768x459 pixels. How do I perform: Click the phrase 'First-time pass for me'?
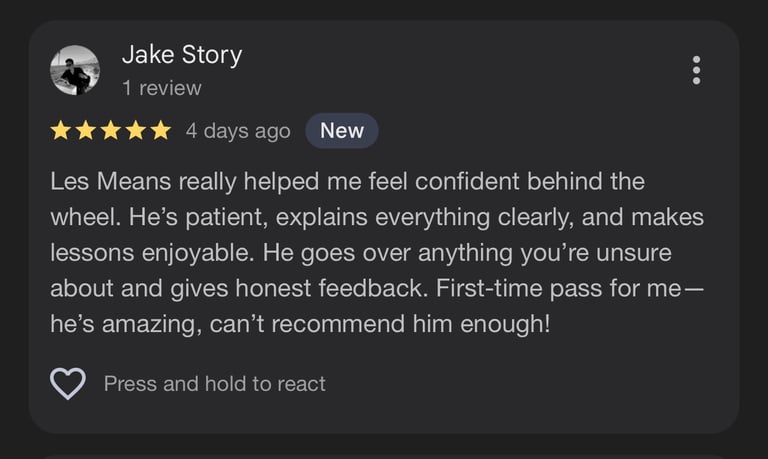click(x=558, y=288)
